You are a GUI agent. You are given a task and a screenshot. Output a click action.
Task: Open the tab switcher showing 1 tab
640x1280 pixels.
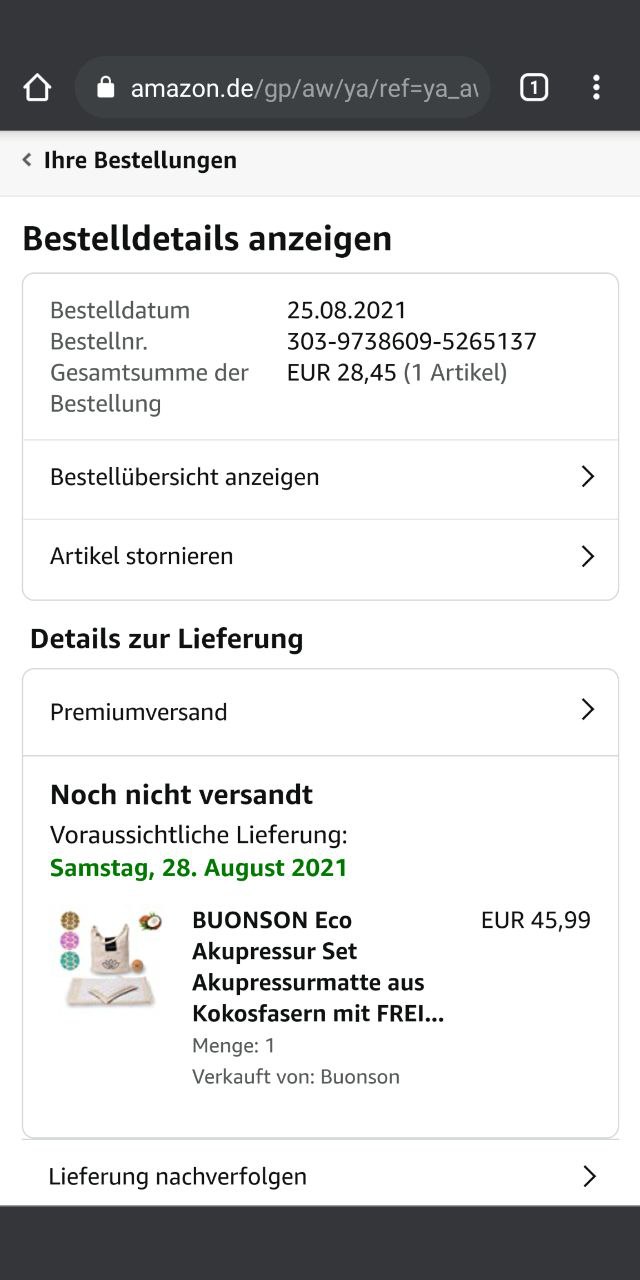tap(534, 88)
